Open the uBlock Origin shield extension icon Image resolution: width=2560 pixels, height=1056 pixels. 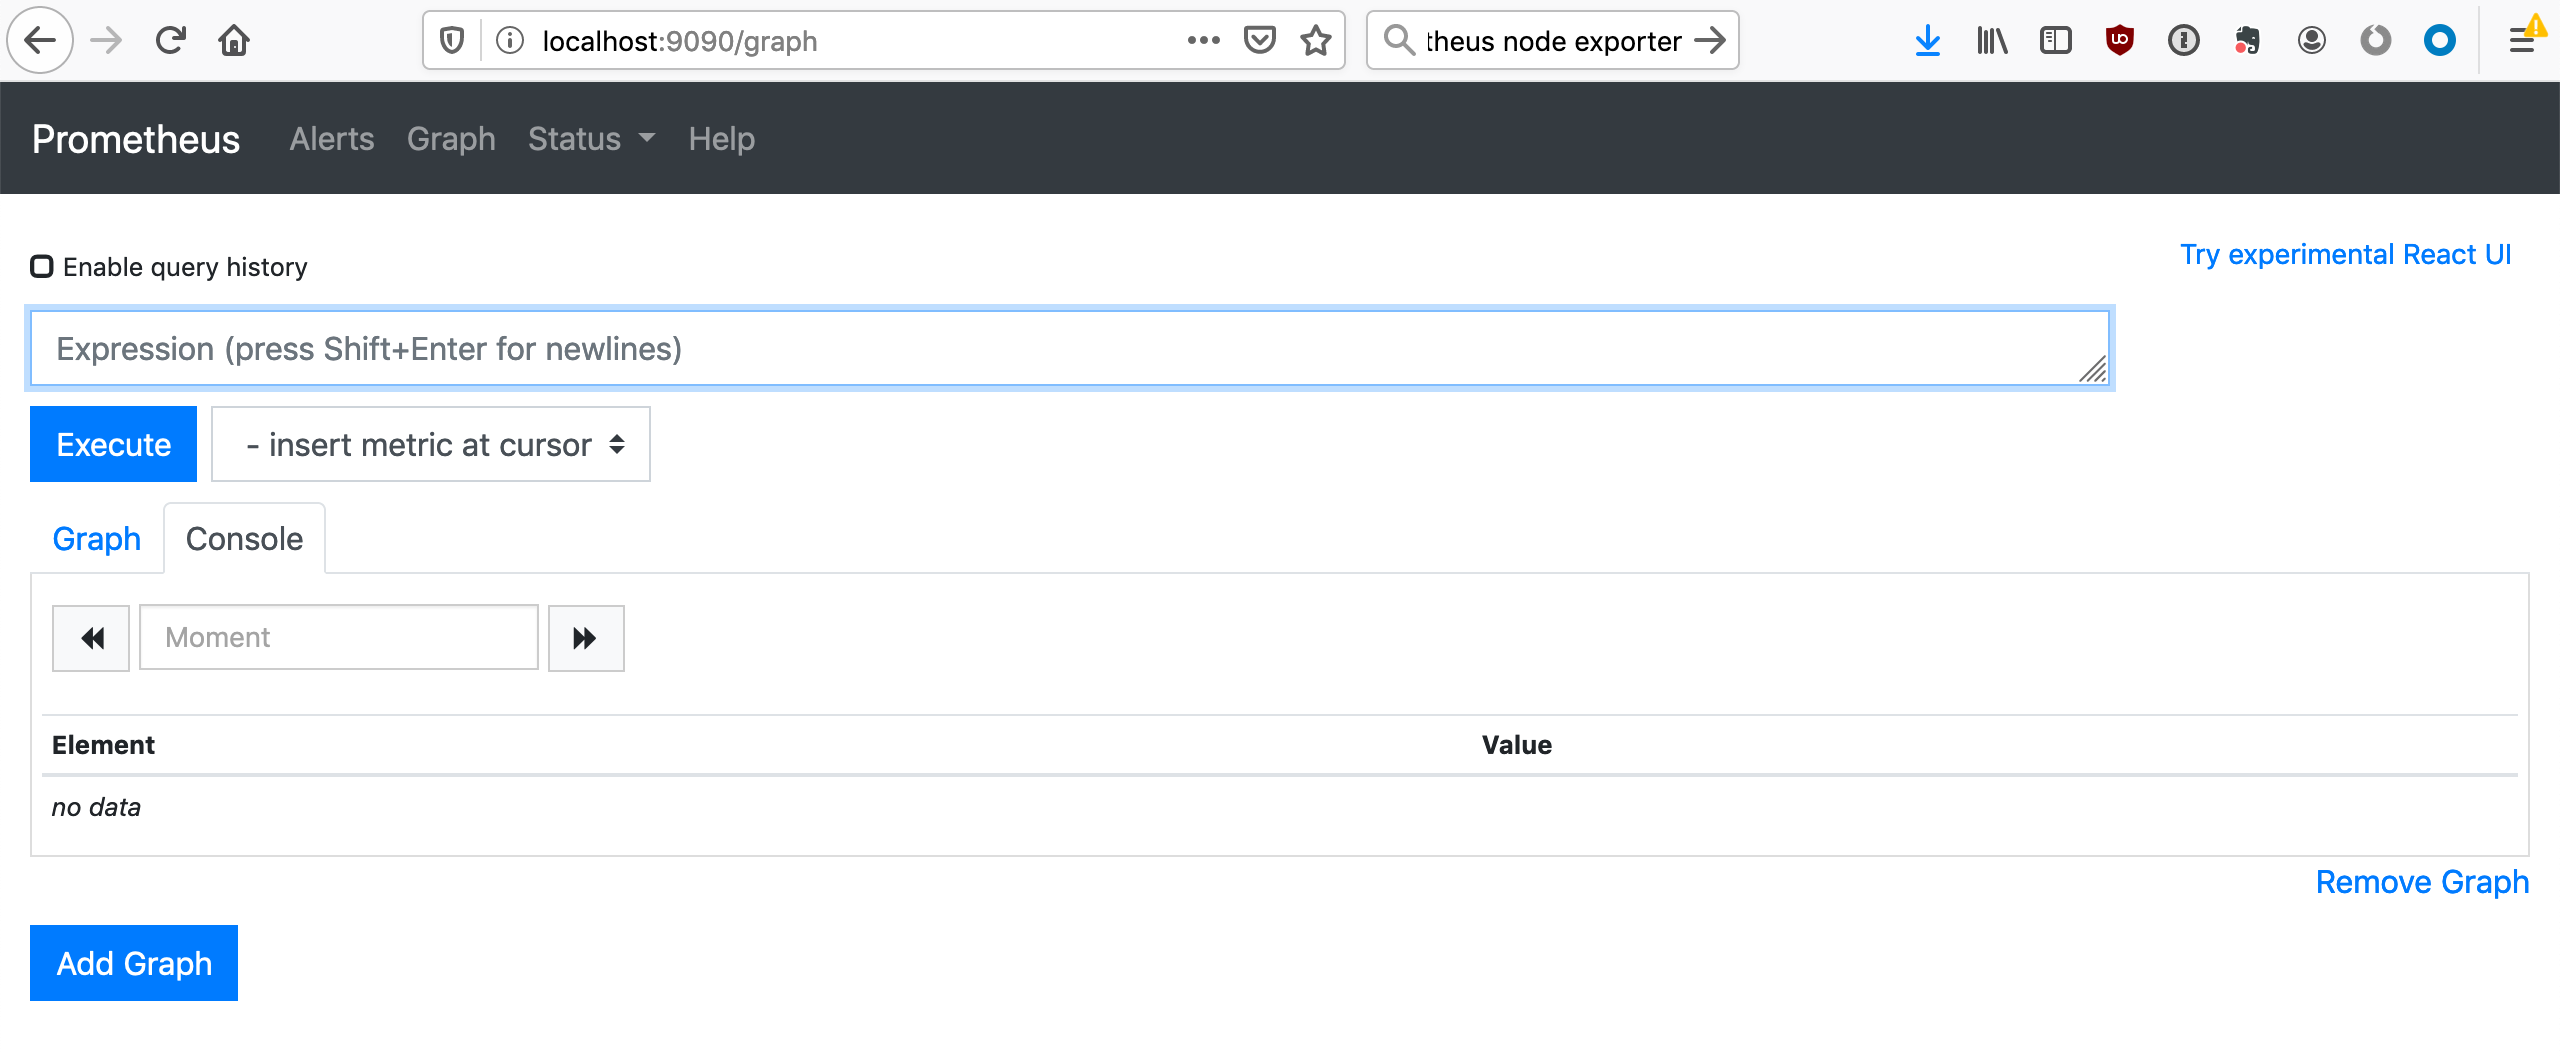click(x=2119, y=41)
